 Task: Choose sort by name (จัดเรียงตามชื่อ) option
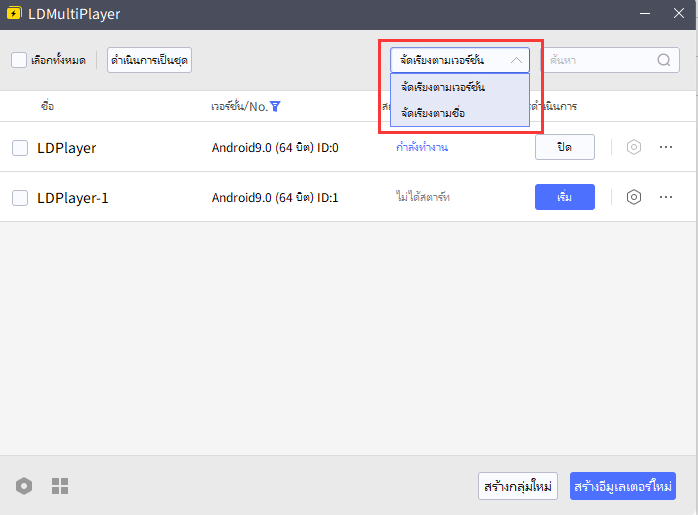[460, 113]
